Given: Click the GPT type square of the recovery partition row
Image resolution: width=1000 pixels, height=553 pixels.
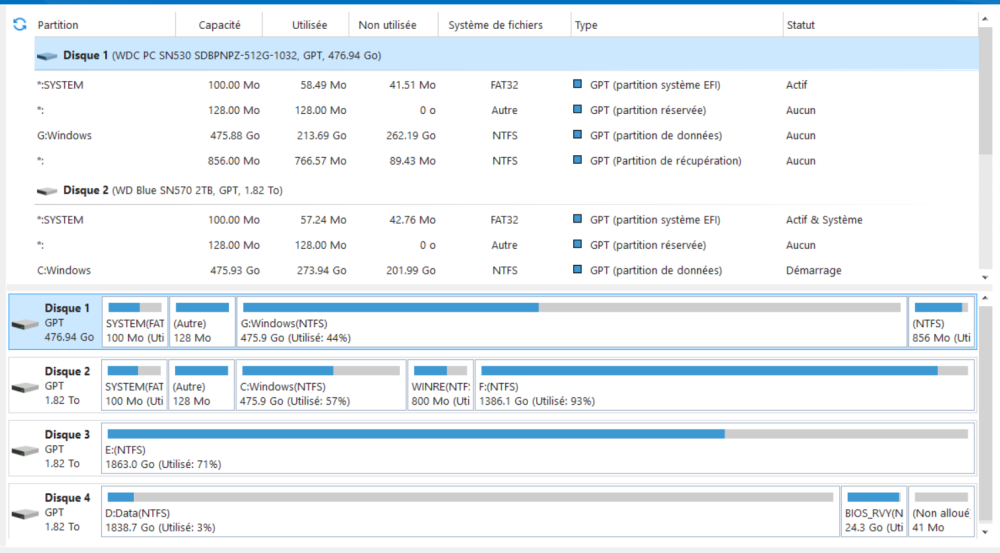Looking at the screenshot, I should 577,160.
